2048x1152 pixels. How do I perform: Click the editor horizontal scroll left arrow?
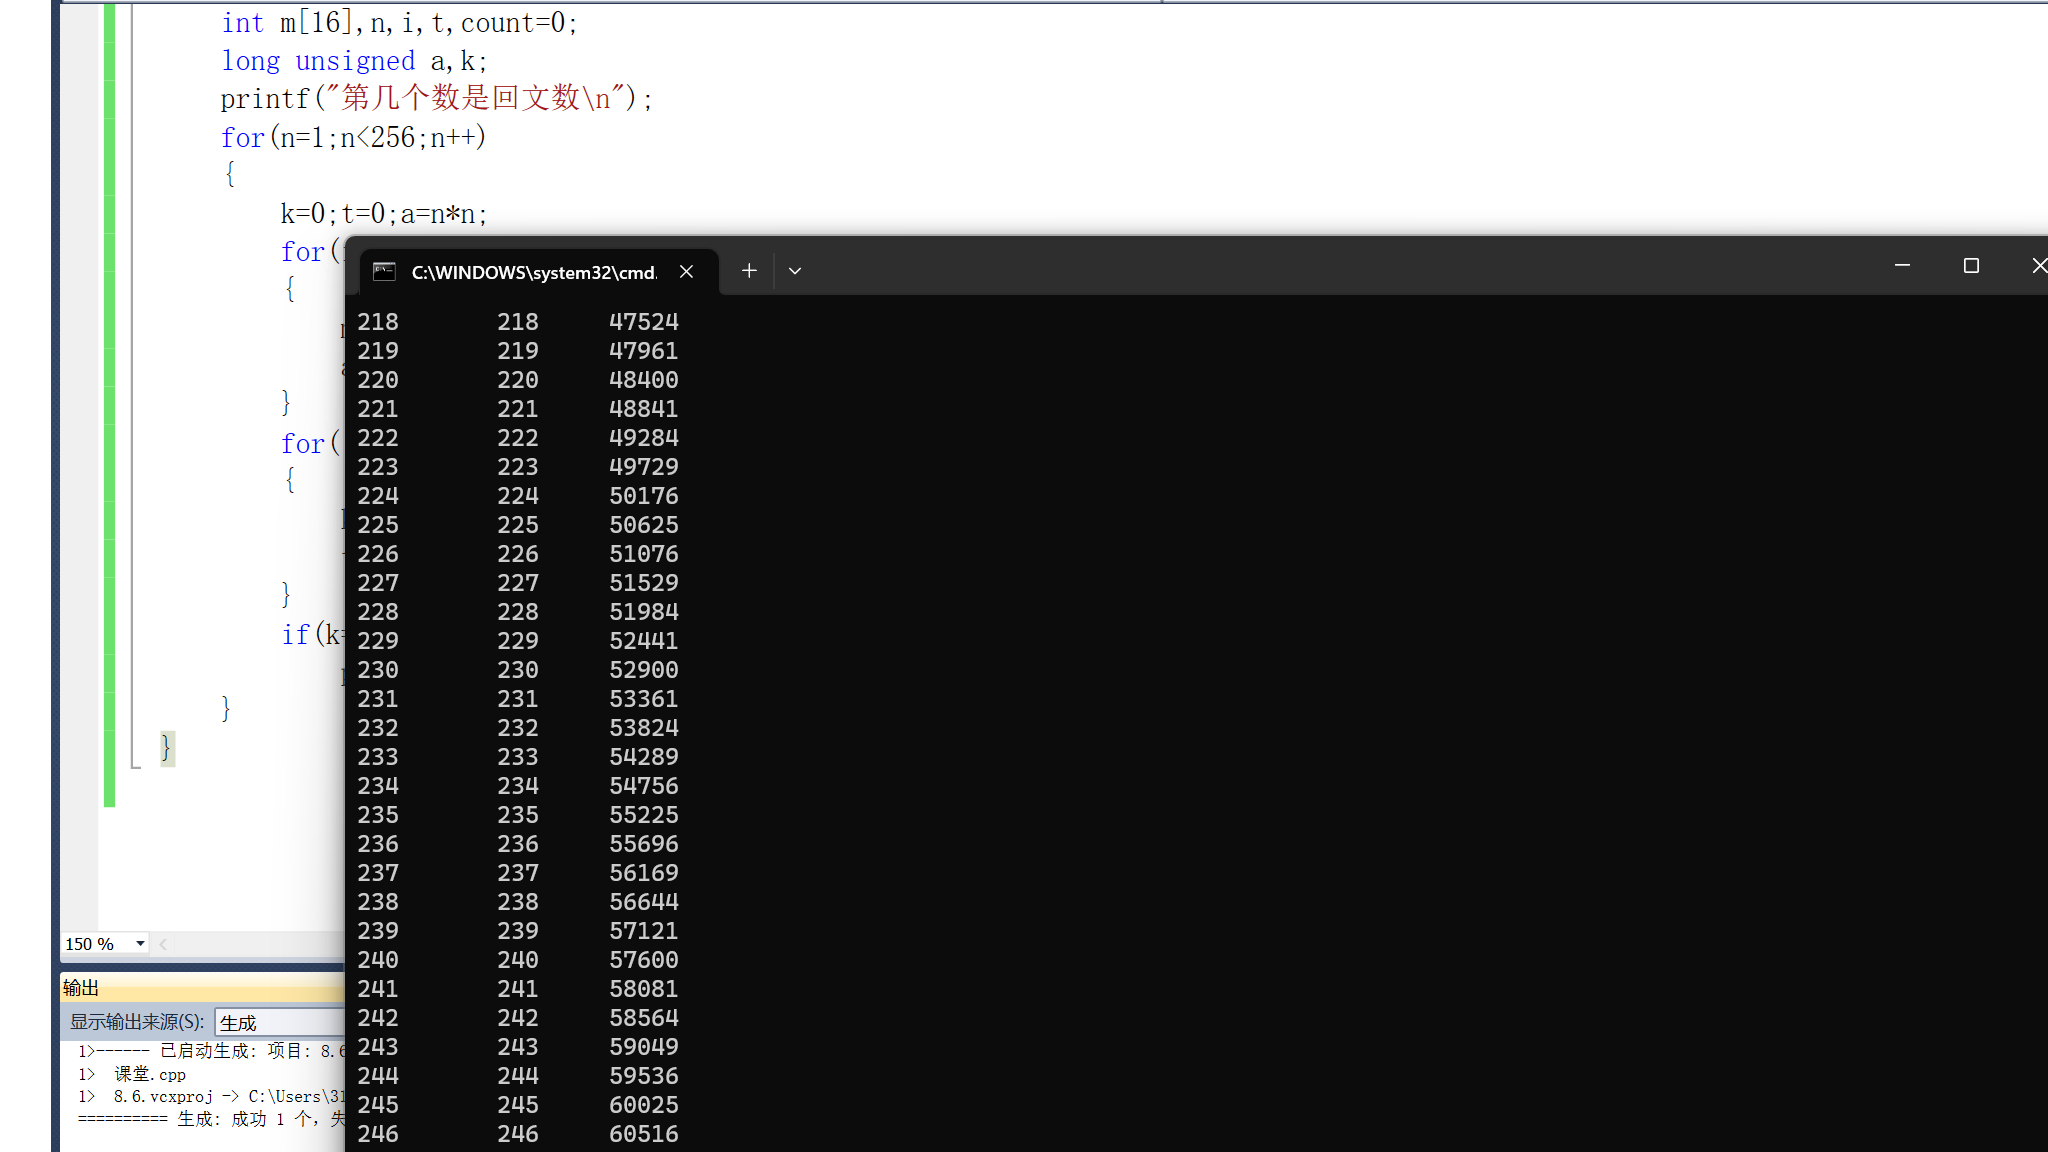pyautogui.click(x=163, y=944)
